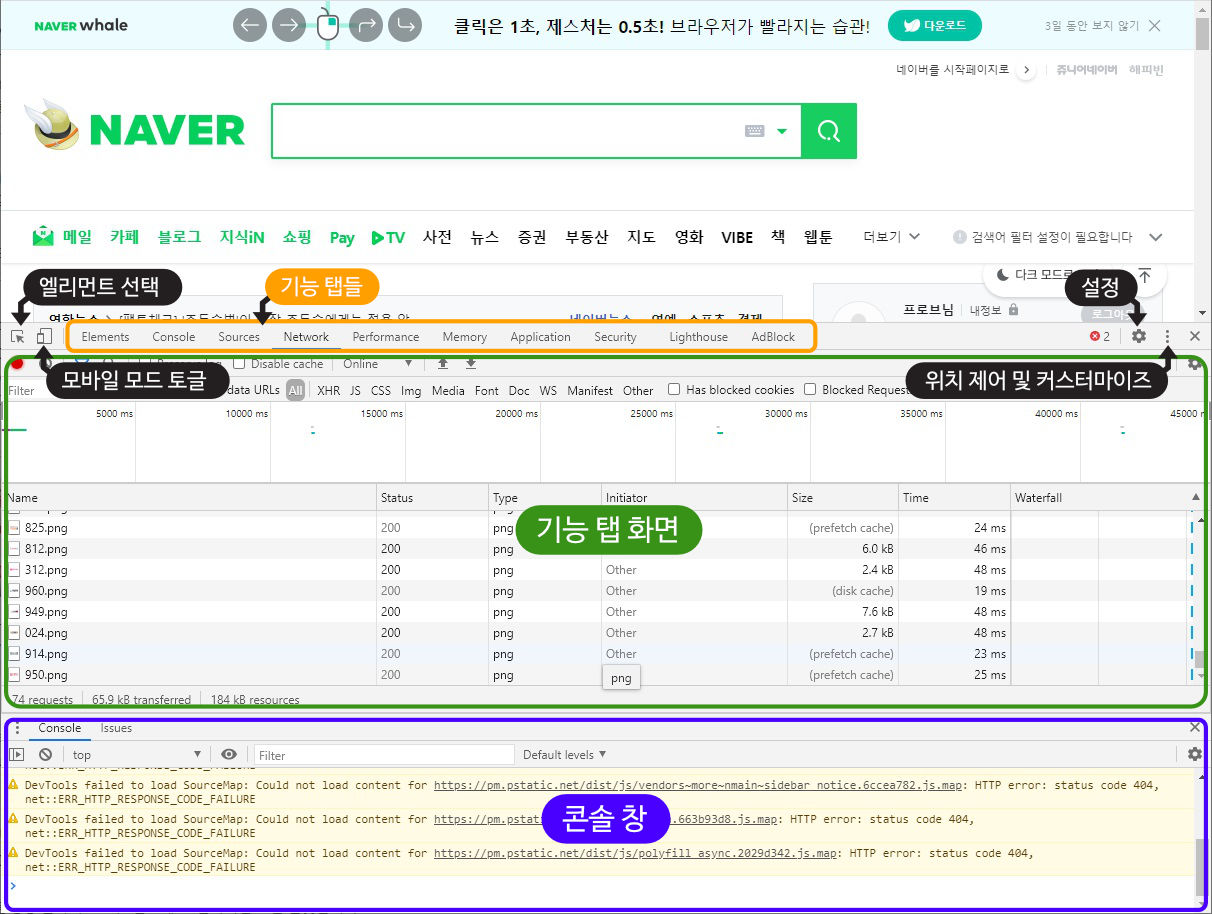Click the import HAR upload arrow icon
1212x914 pixels.
click(x=443, y=364)
